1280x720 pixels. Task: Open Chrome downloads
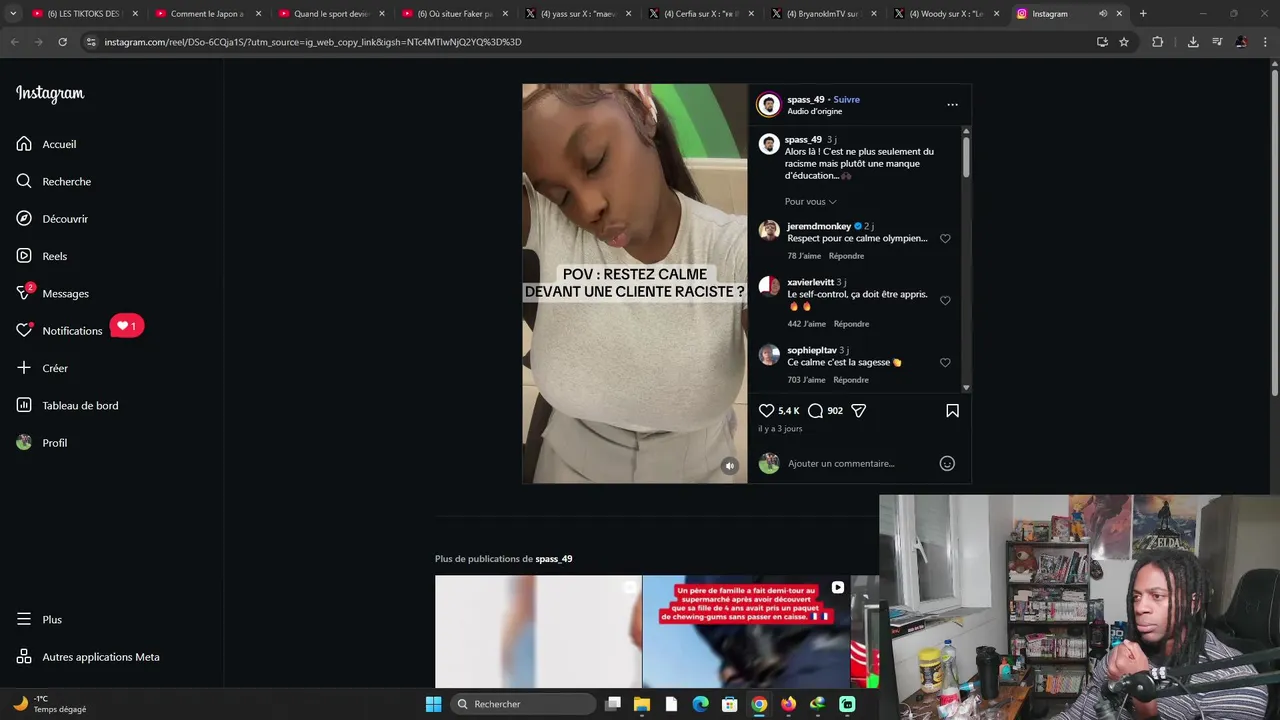click(x=1193, y=42)
